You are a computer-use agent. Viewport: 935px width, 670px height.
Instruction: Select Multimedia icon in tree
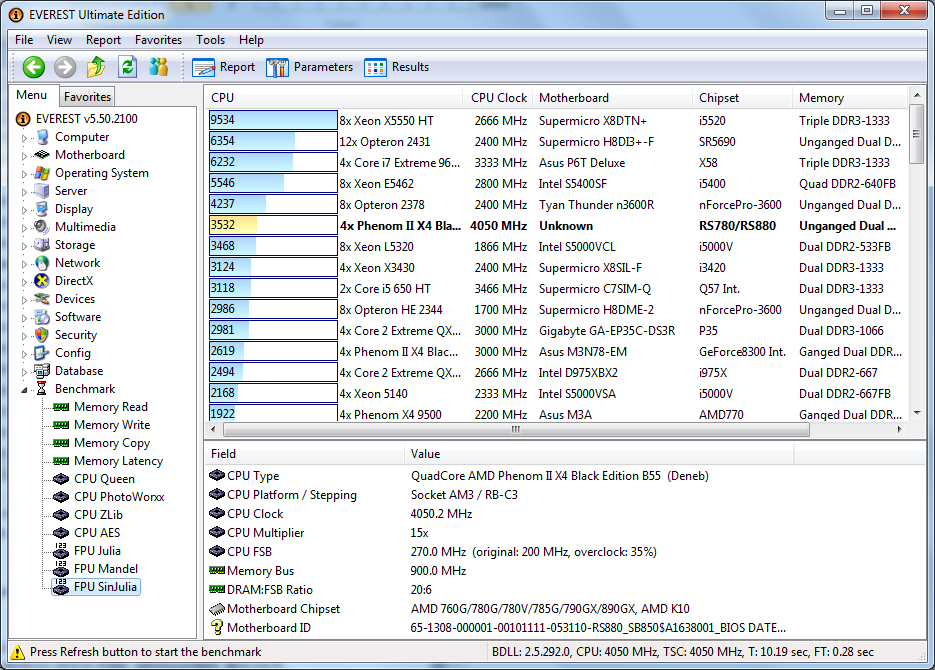pos(42,227)
